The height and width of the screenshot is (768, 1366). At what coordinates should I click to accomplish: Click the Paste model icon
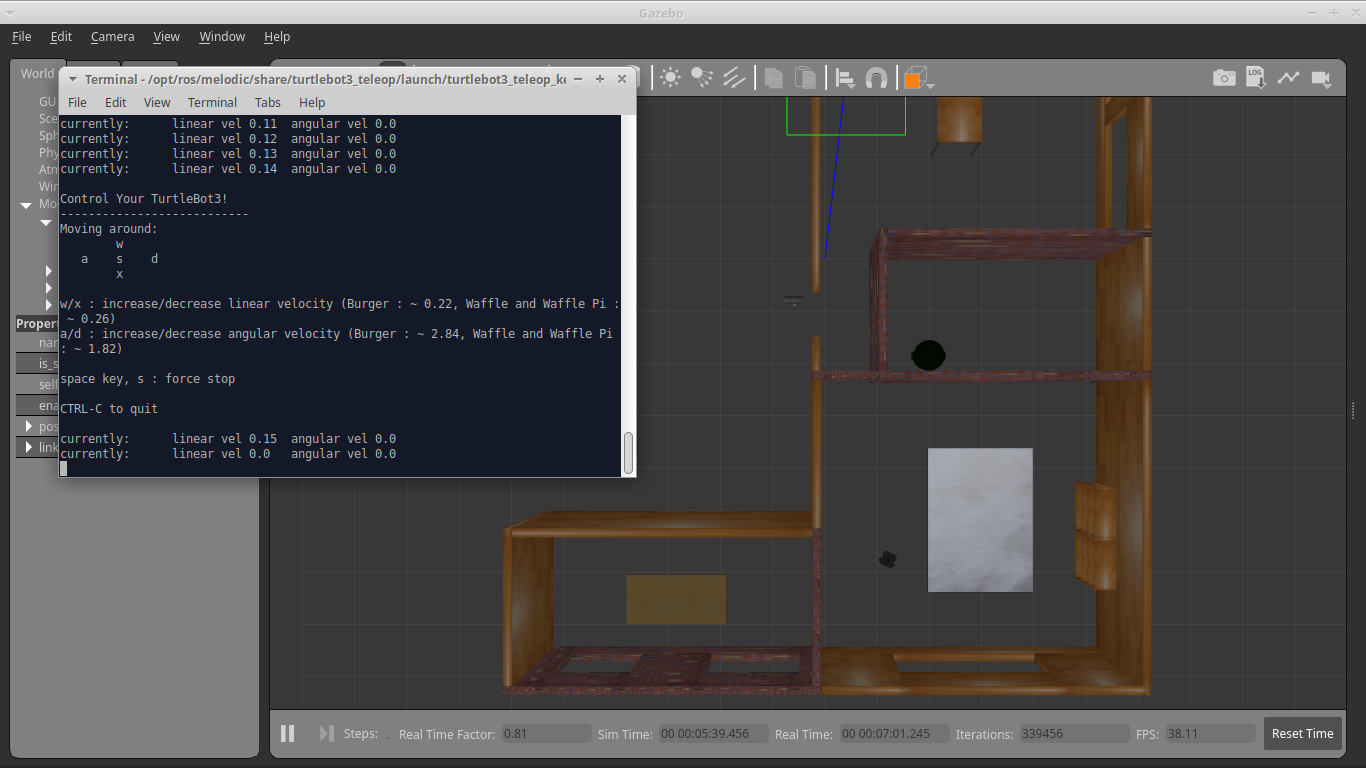coord(805,77)
